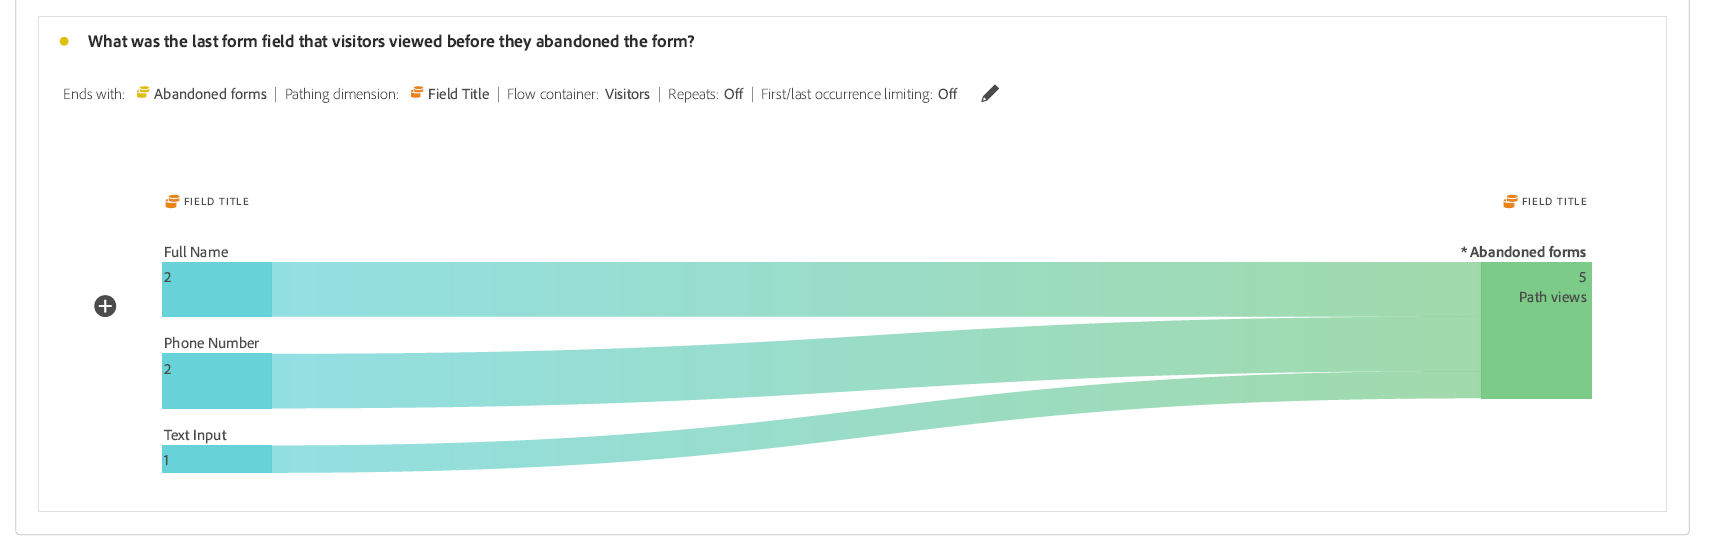1713x555 pixels.
Task: Click the Field Title pathing dimension label
Action: pos(458,94)
